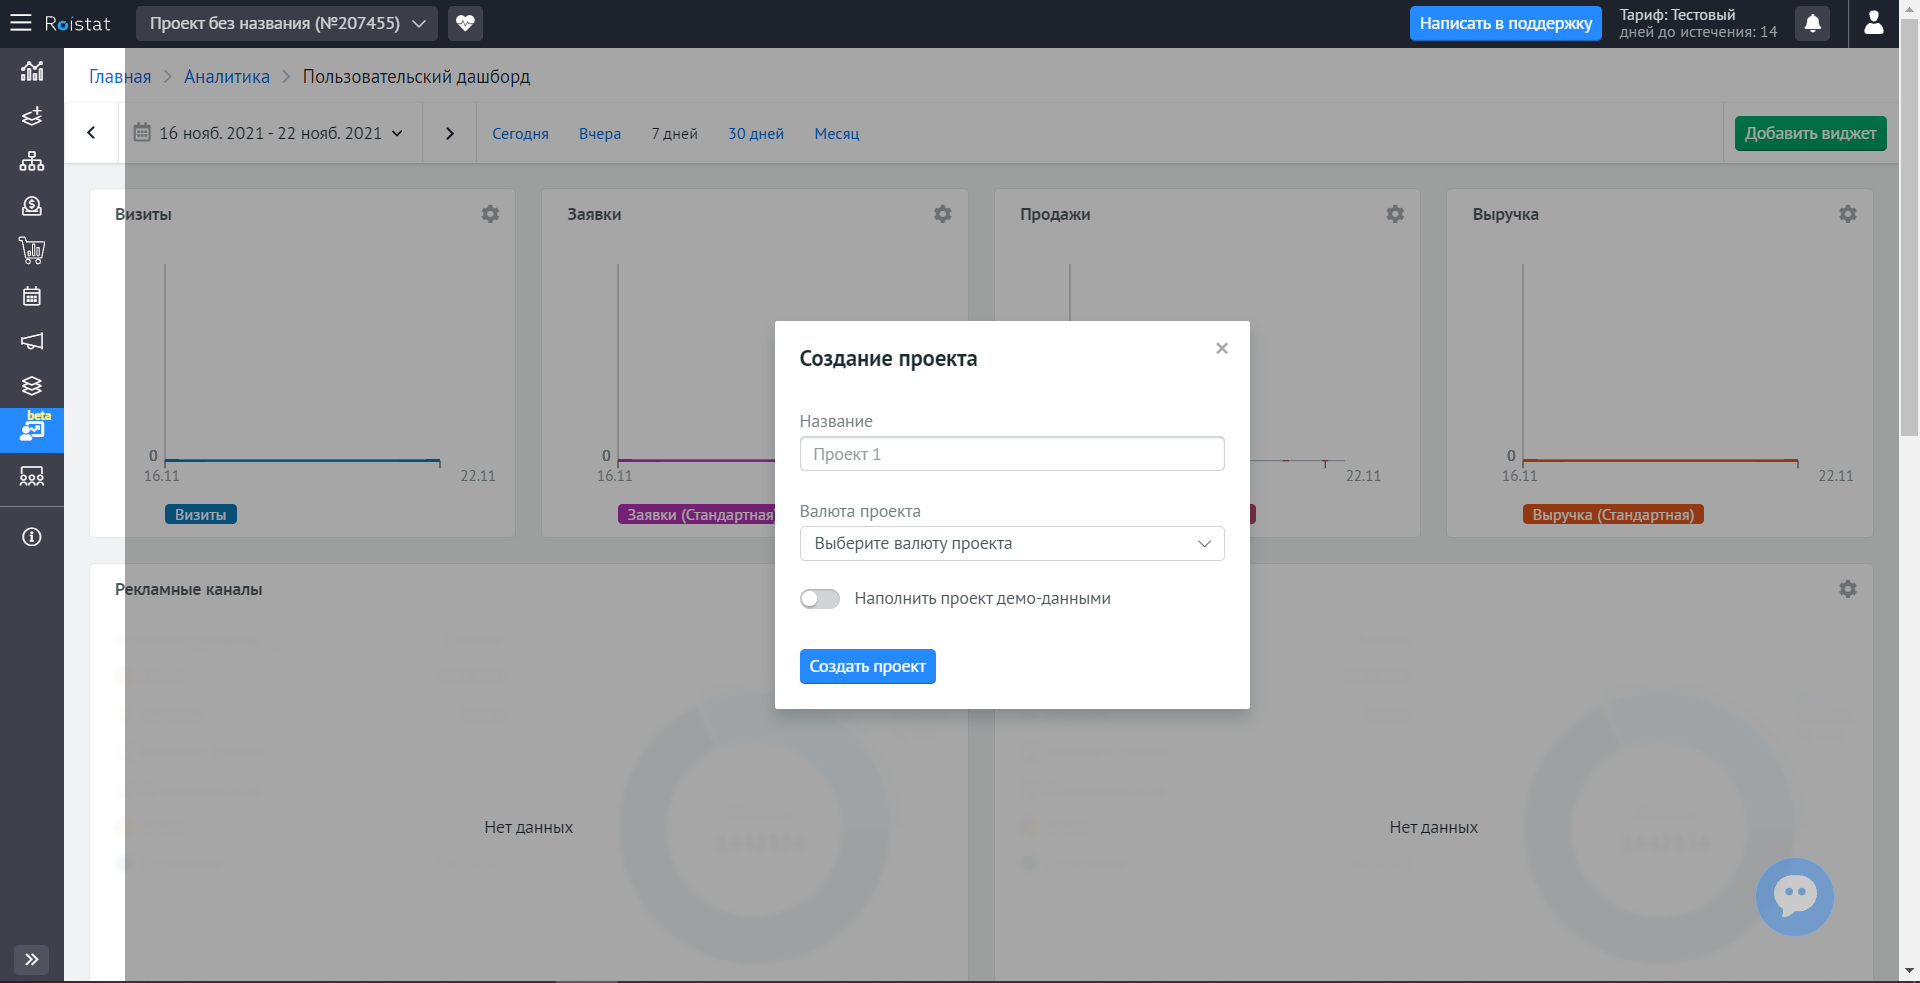This screenshot has height=983, width=1920.
Task: Select the Сегодня period
Action: point(520,134)
